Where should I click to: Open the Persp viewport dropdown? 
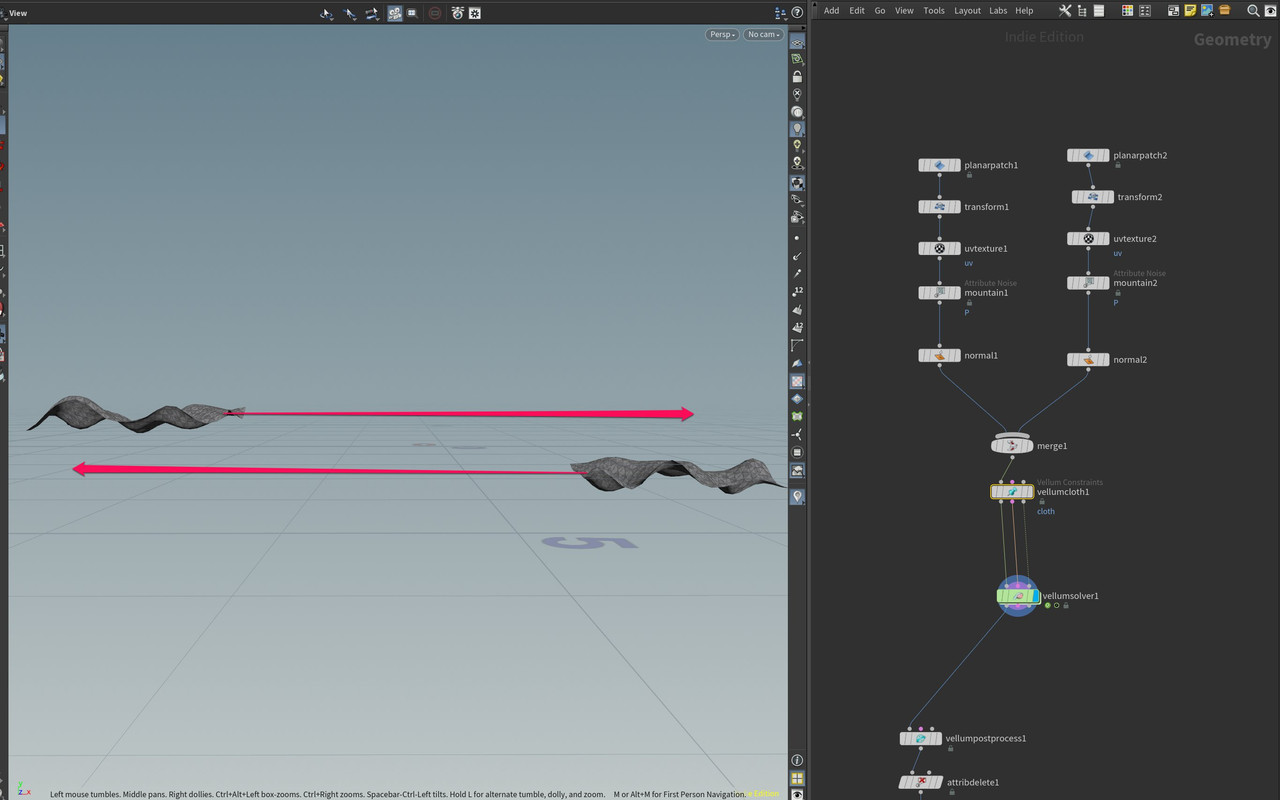(x=722, y=34)
